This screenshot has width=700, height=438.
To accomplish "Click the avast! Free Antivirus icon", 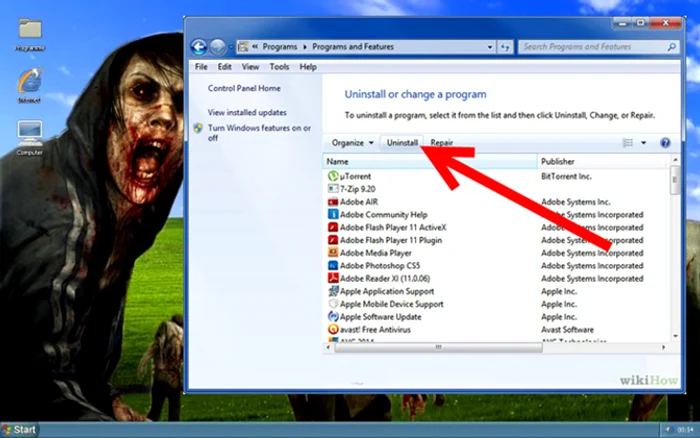I will coord(333,328).
